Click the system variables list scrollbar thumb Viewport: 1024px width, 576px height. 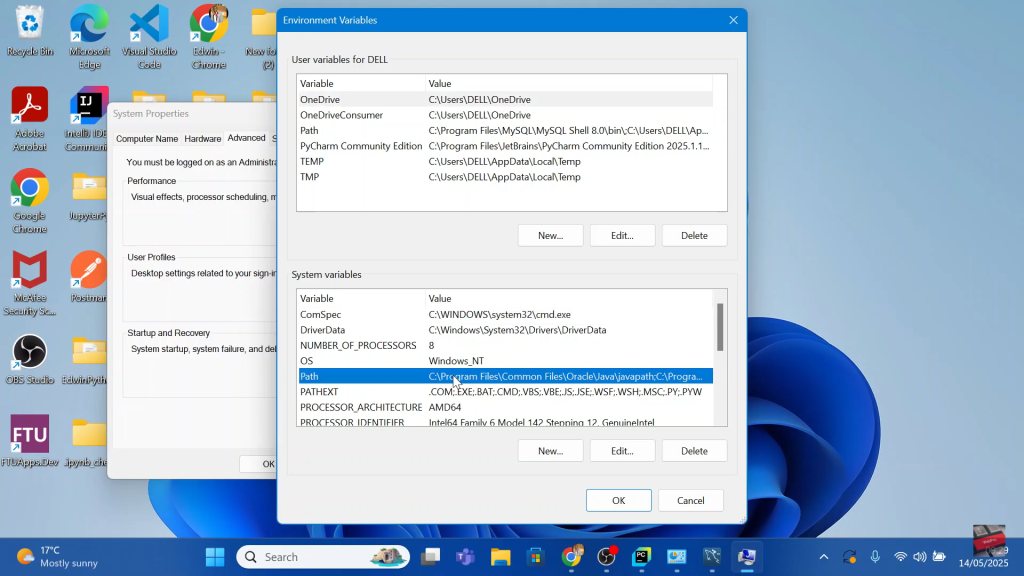click(x=720, y=327)
